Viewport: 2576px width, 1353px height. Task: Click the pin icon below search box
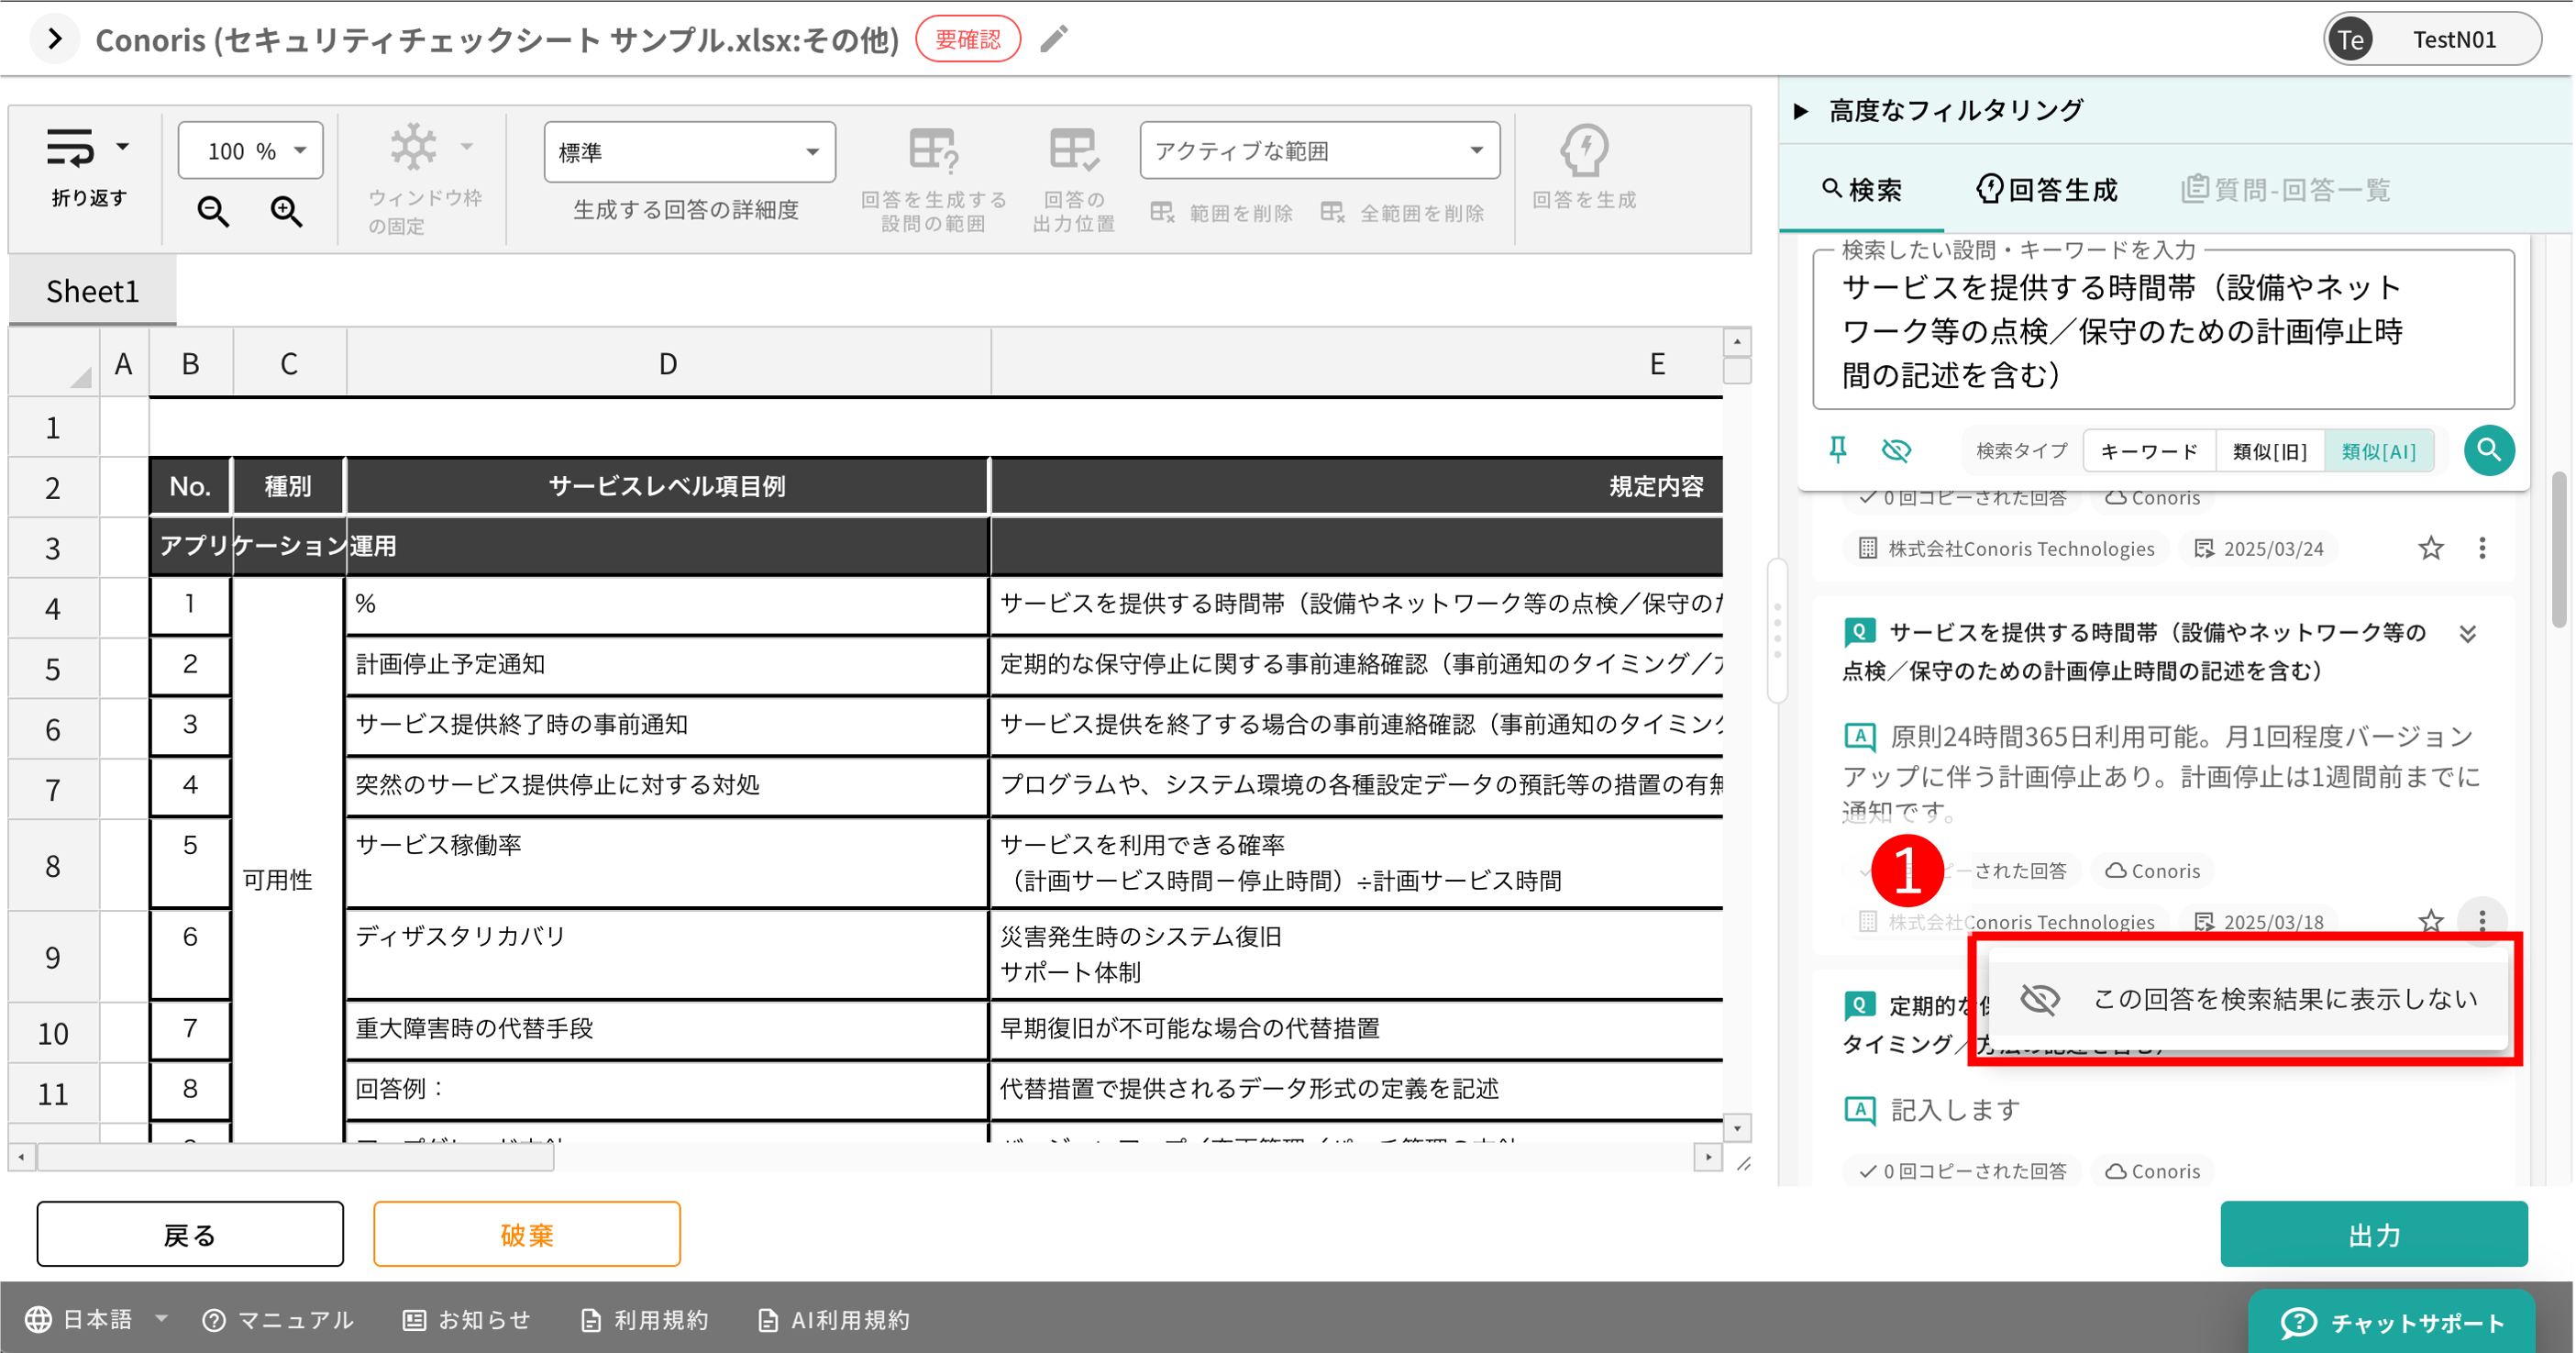point(1837,450)
